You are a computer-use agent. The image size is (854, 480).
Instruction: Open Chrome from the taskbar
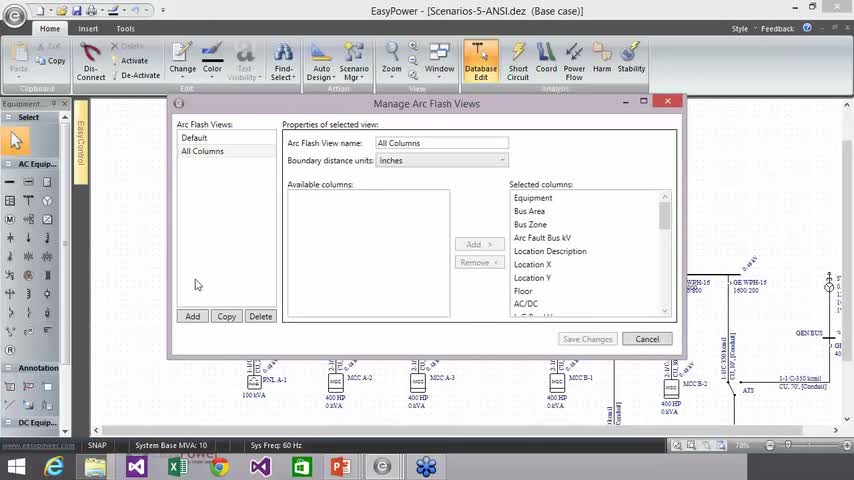click(219, 467)
